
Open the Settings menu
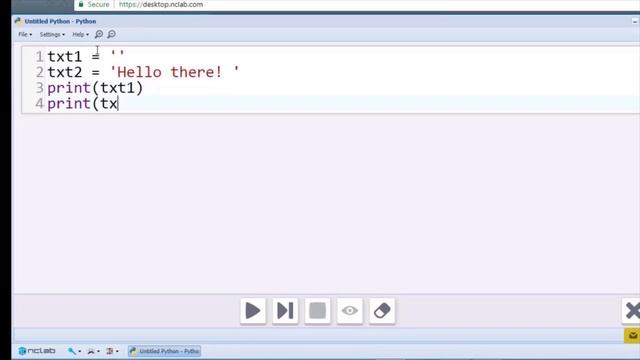[52, 35]
